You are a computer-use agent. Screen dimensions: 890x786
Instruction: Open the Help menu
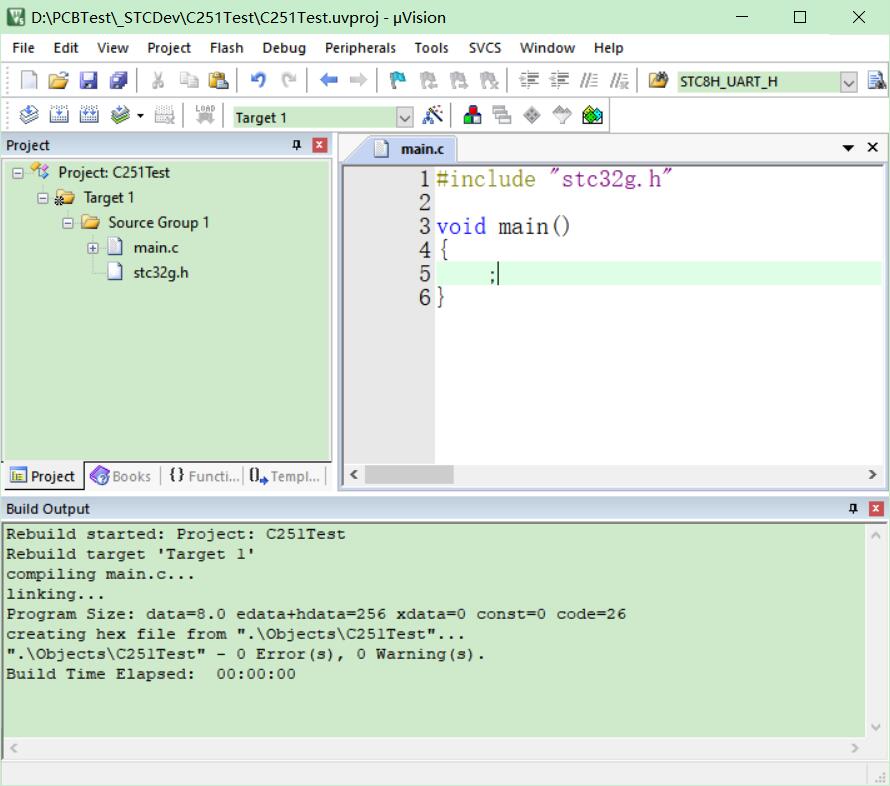tap(608, 48)
